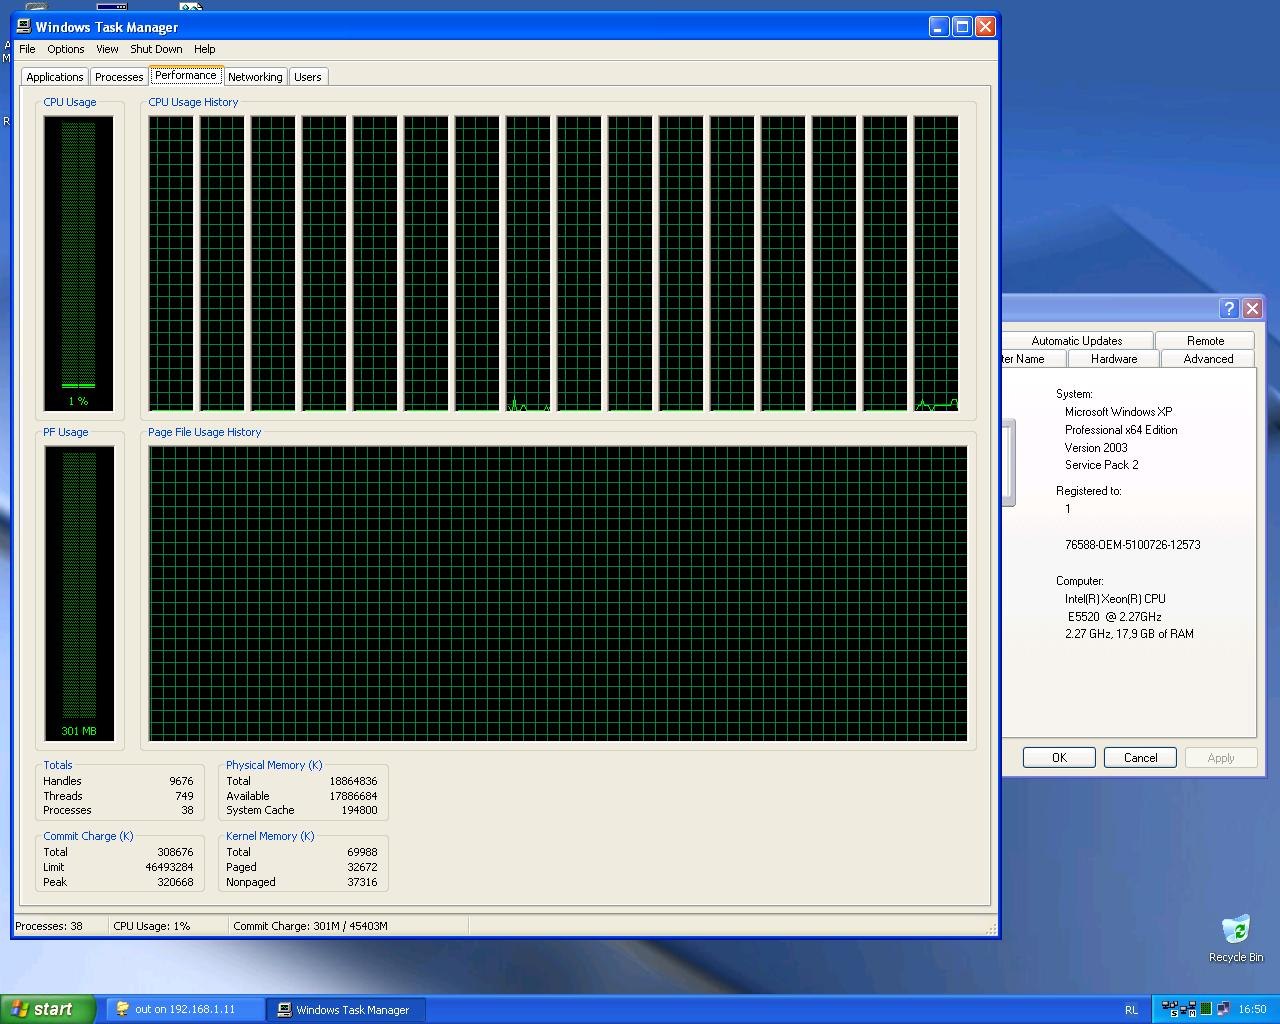Image resolution: width=1280 pixels, height=1024 pixels.
Task: Click Physical Memory Available 17886684
Action: (x=353, y=796)
